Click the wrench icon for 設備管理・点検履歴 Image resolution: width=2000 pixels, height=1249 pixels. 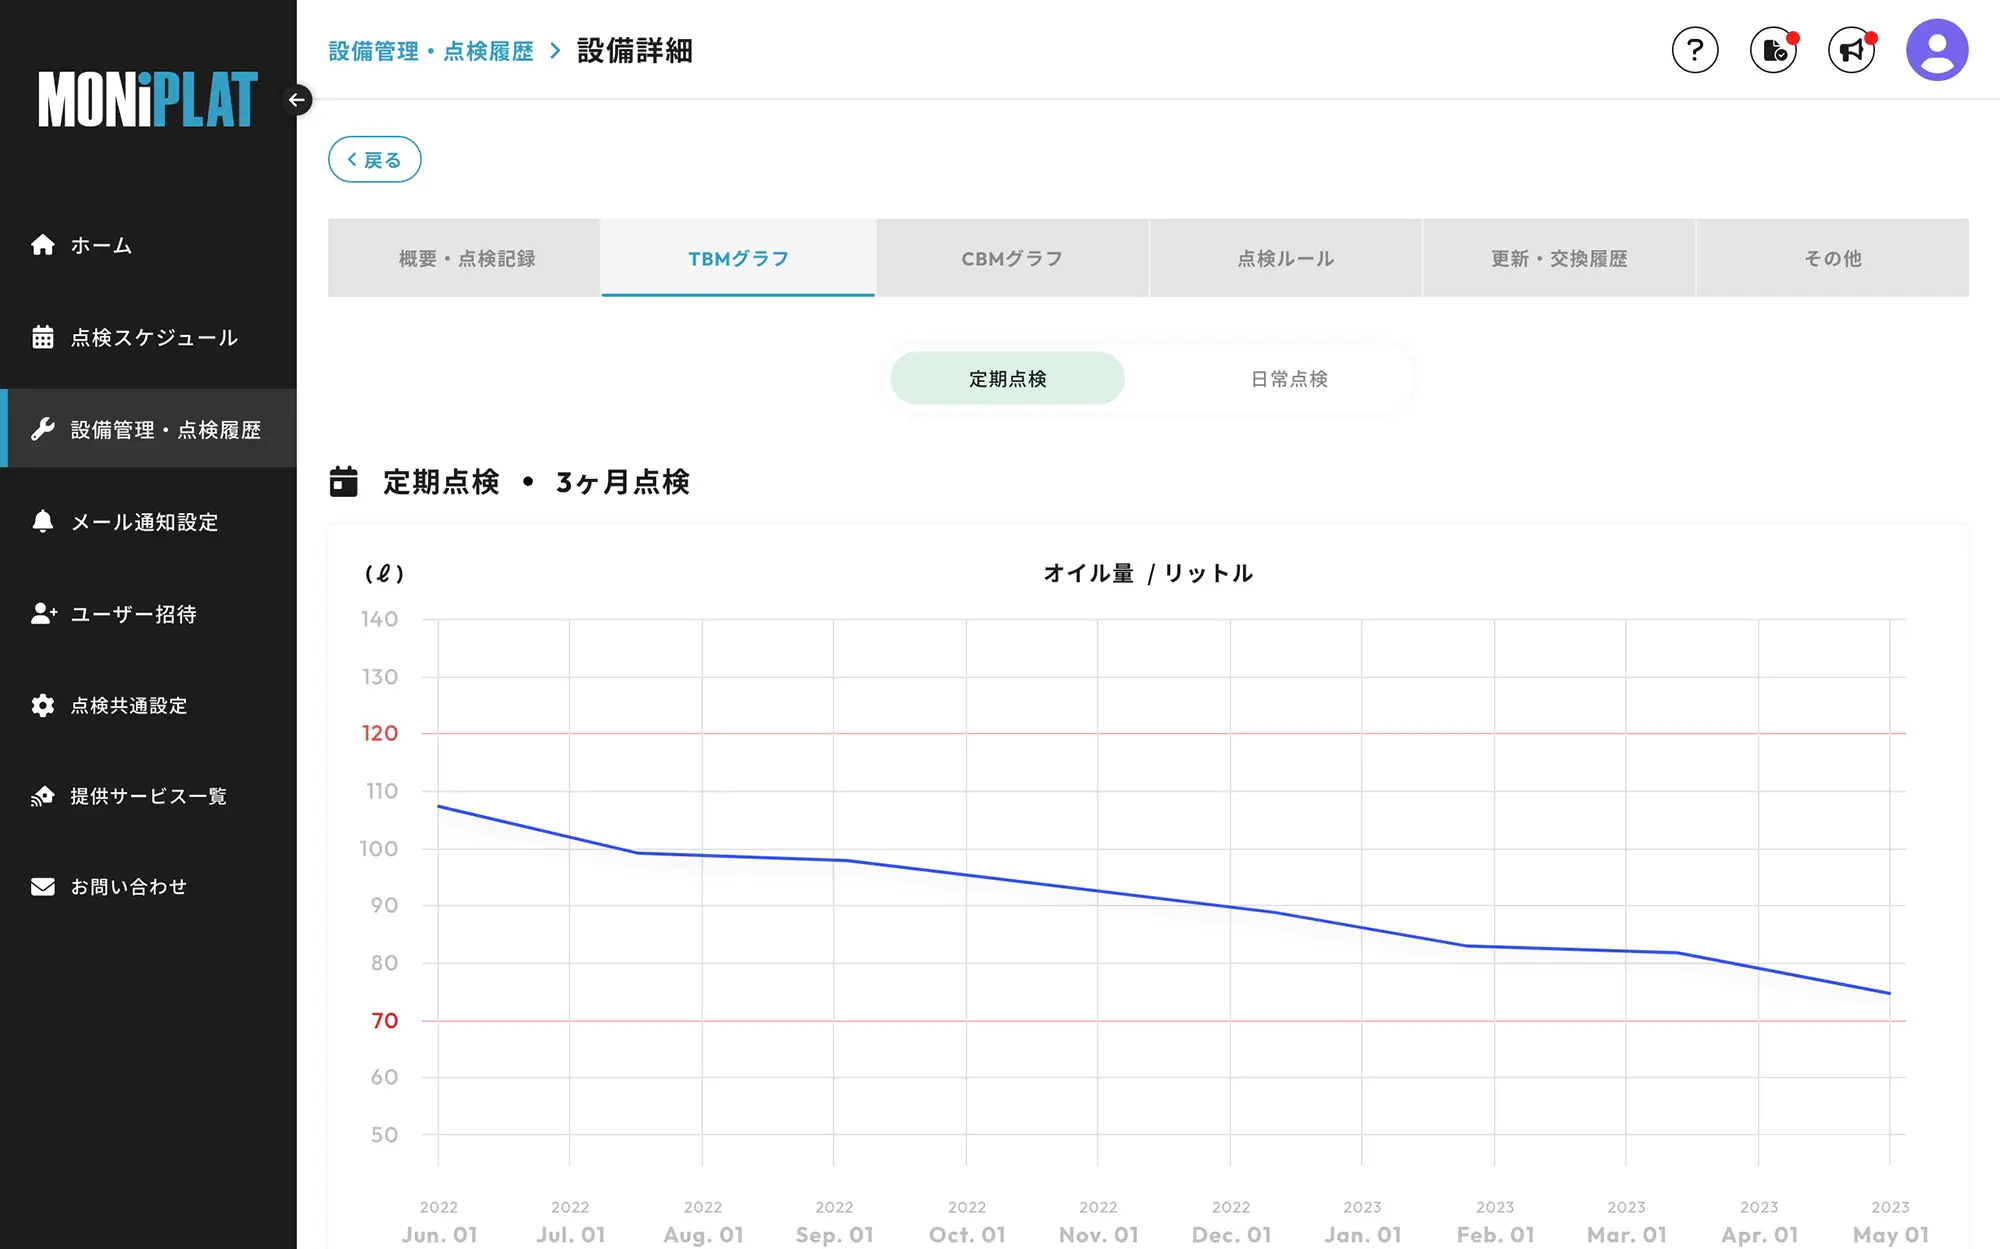click(x=43, y=429)
